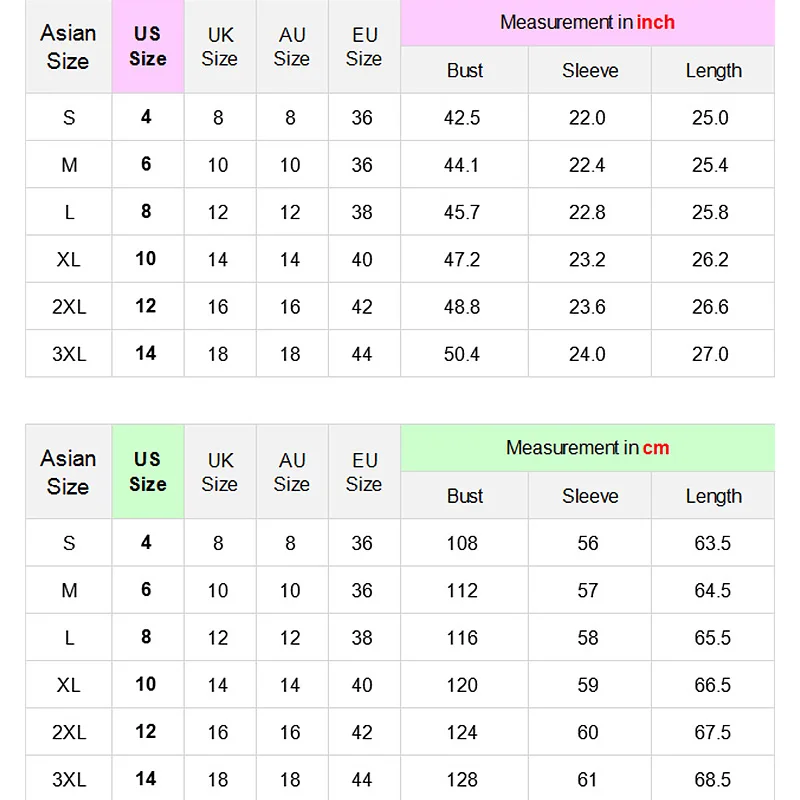Select the XL row label in cm table
The height and width of the screenshot is (800, 800).
point(69,685)
